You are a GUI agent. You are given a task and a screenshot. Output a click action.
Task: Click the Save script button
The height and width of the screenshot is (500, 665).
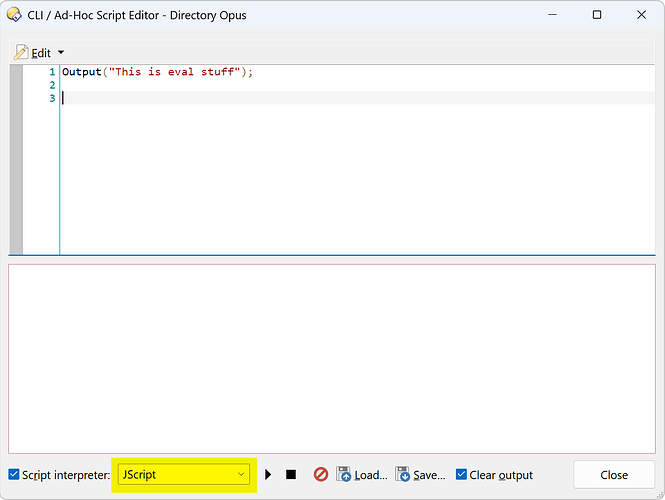pos(420,475)
